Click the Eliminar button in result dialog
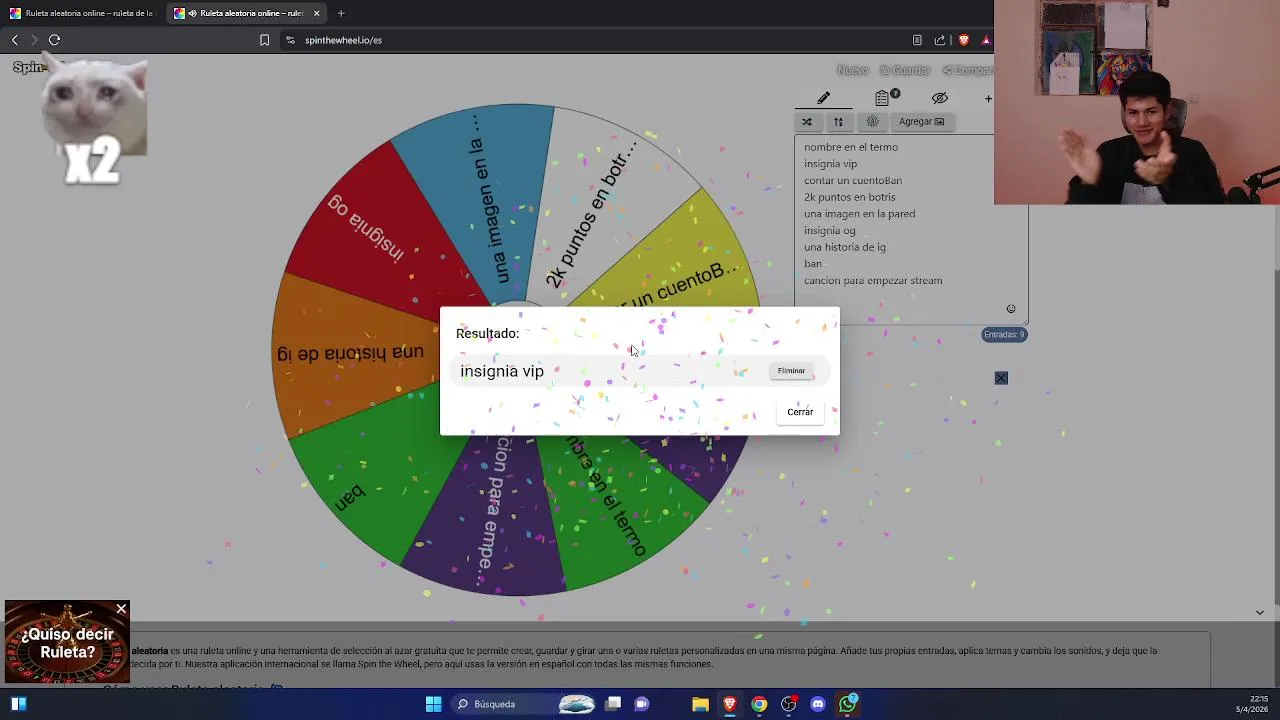This screenshot has width=1280, height=720. (x=791, y=371)
